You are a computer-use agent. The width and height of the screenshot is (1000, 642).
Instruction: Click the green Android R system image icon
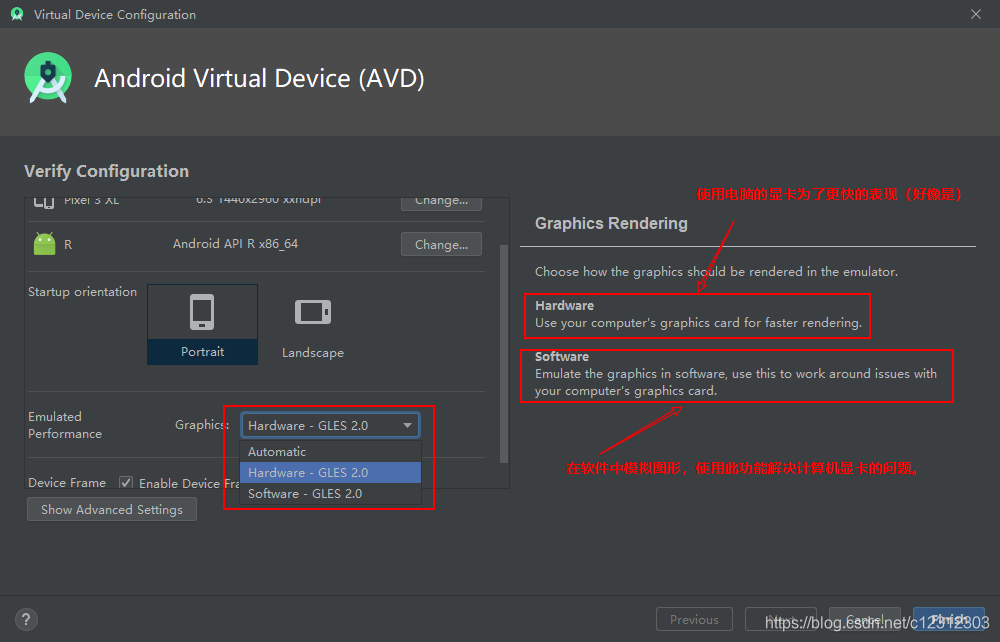(x=45, y=244)
